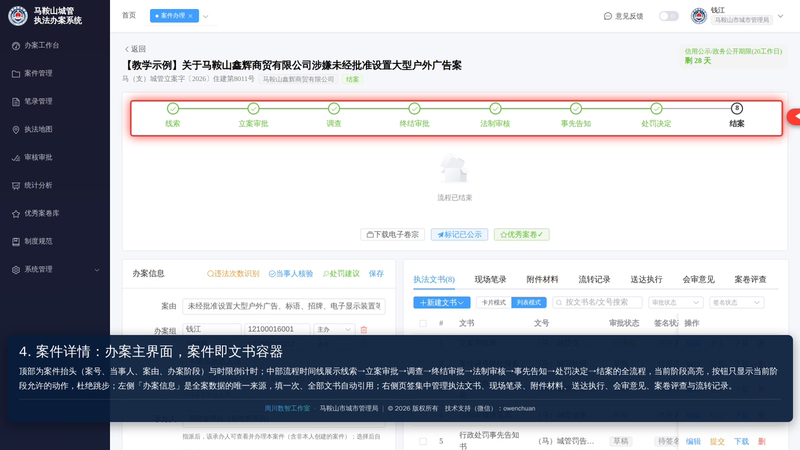Click the 意见反馈 chat bubble icon

[x=608, y=16]
